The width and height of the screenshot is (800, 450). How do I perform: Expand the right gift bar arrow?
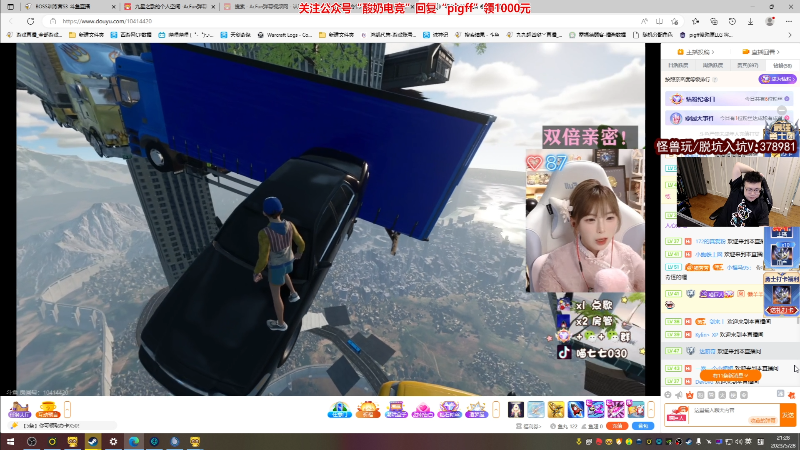(x=651, y=410)
